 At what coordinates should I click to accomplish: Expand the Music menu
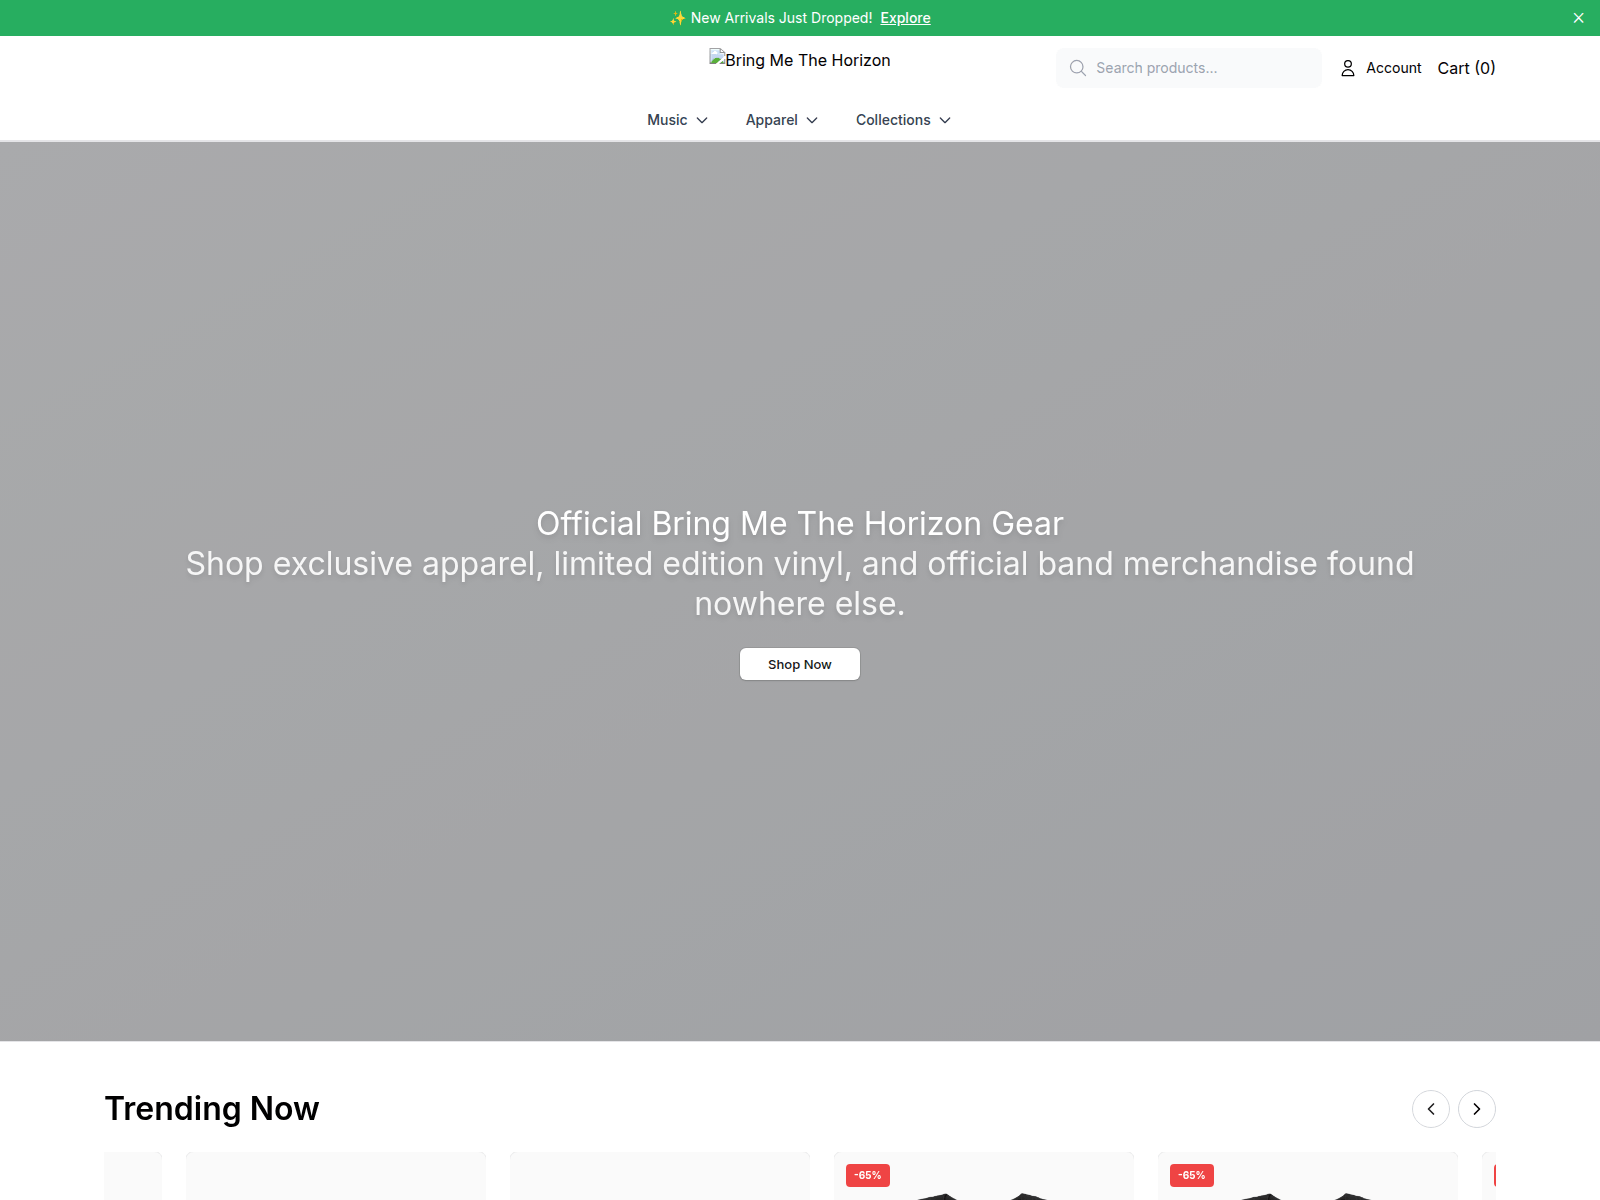tap(677, 120)
